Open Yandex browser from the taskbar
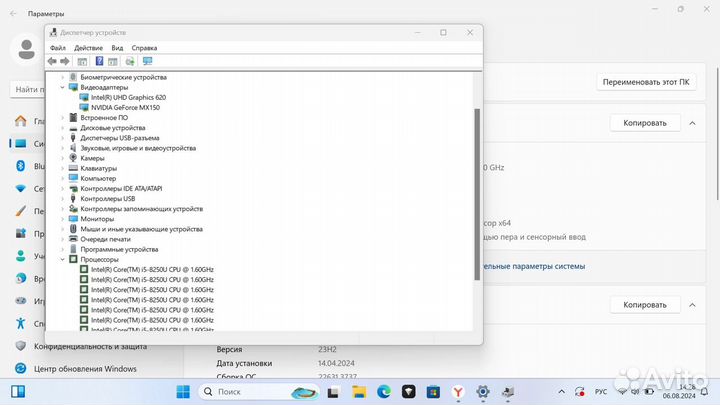The width and height of the screenshot is (720, 405). pos(458,392)
